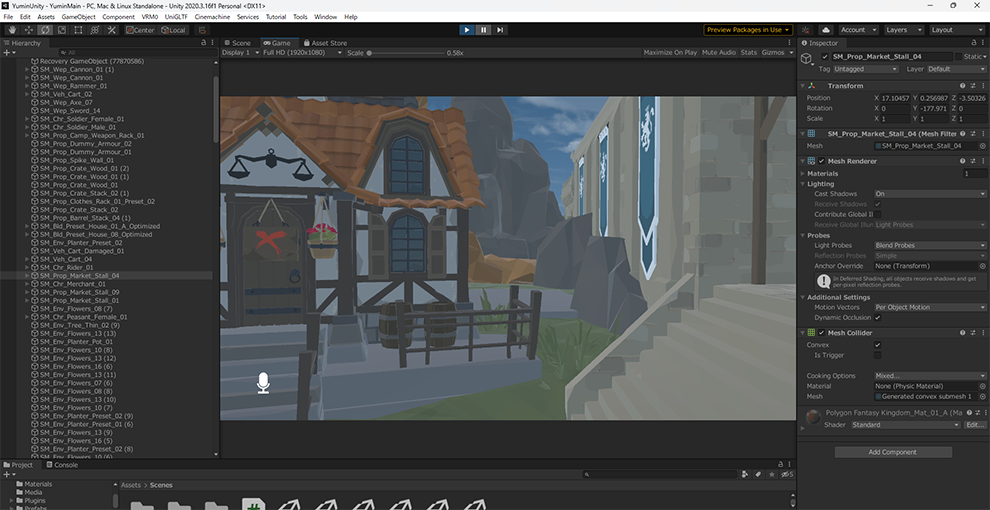
Task: Select the Hand tool in toolbar
Action: 12,30
